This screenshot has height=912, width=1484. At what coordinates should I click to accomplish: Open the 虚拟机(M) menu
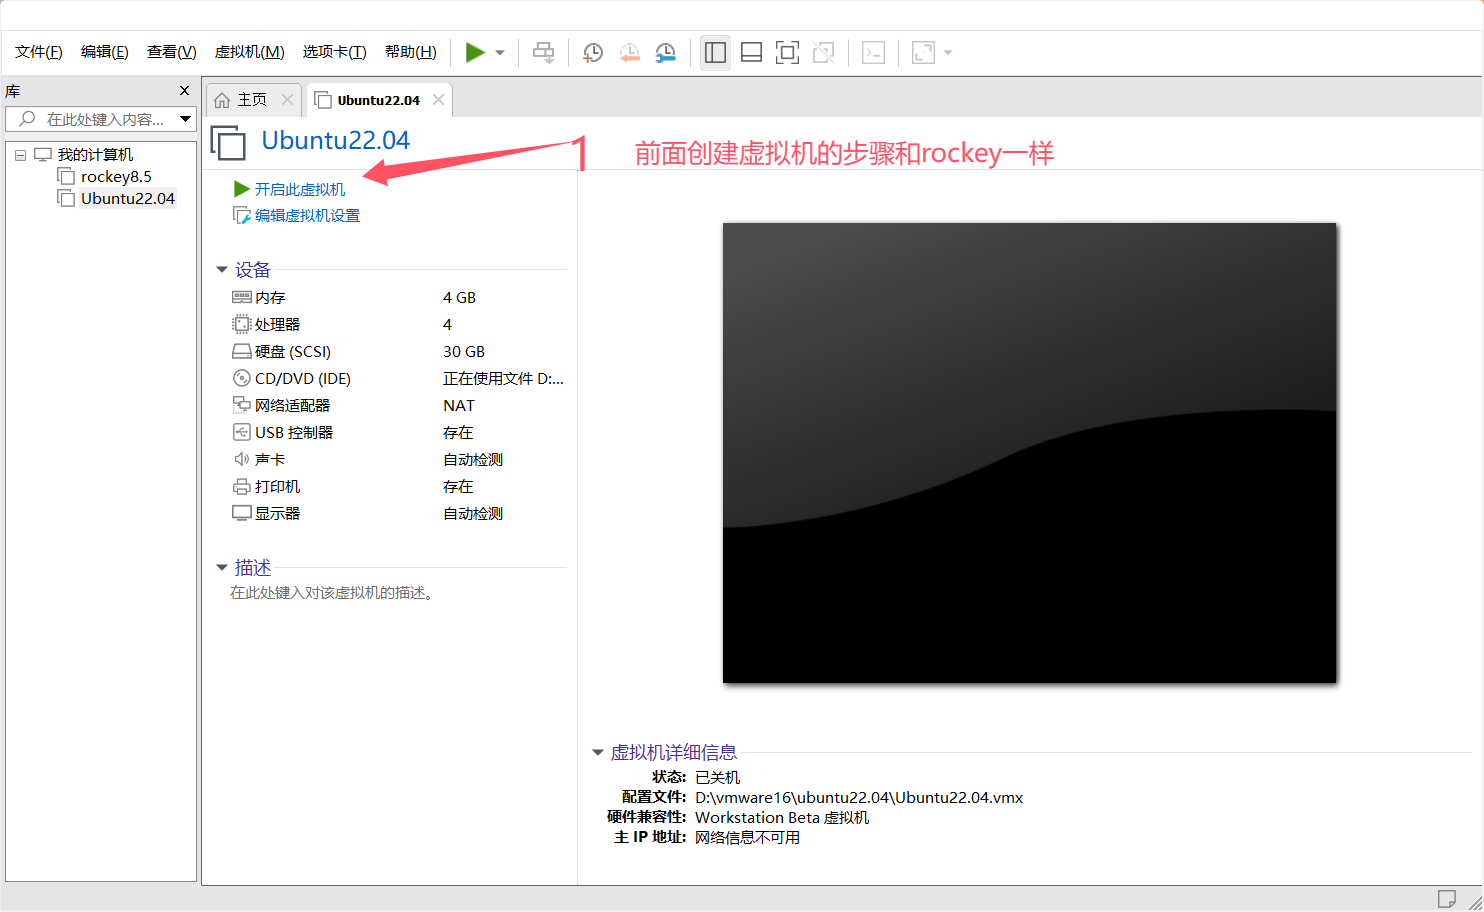click(x=249, y=52)
